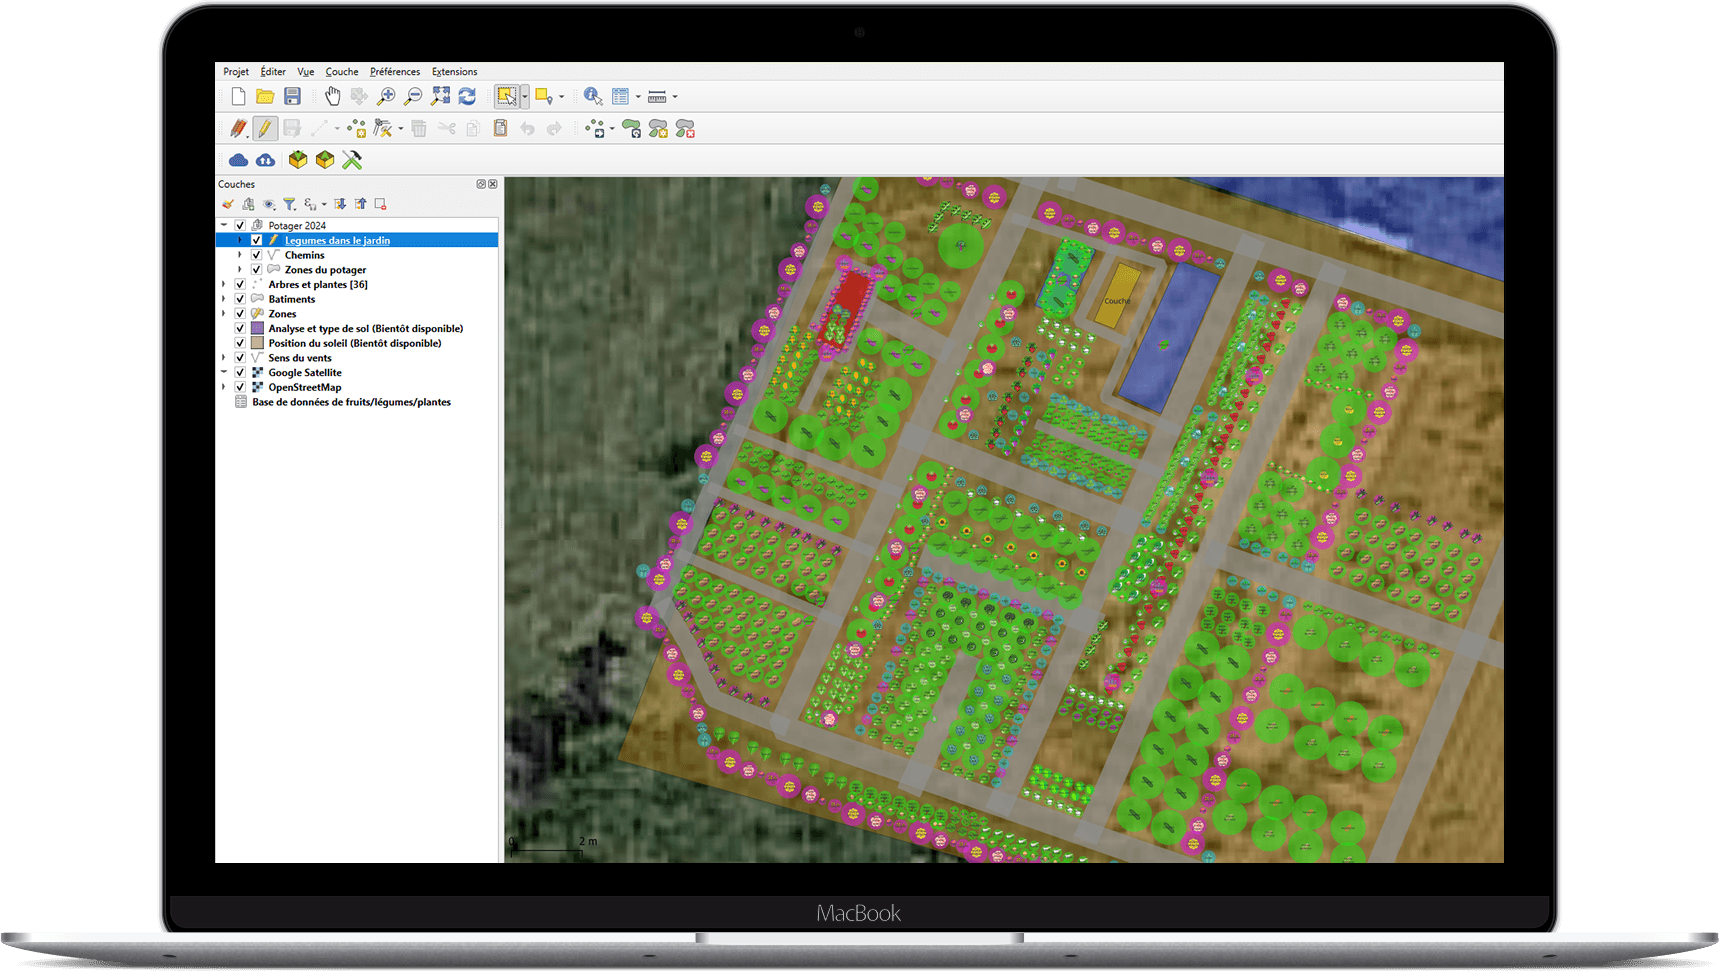The height and width of the screenshot is (972, 1720).
Task: Open the Projet menu
Action: point(236,72)
